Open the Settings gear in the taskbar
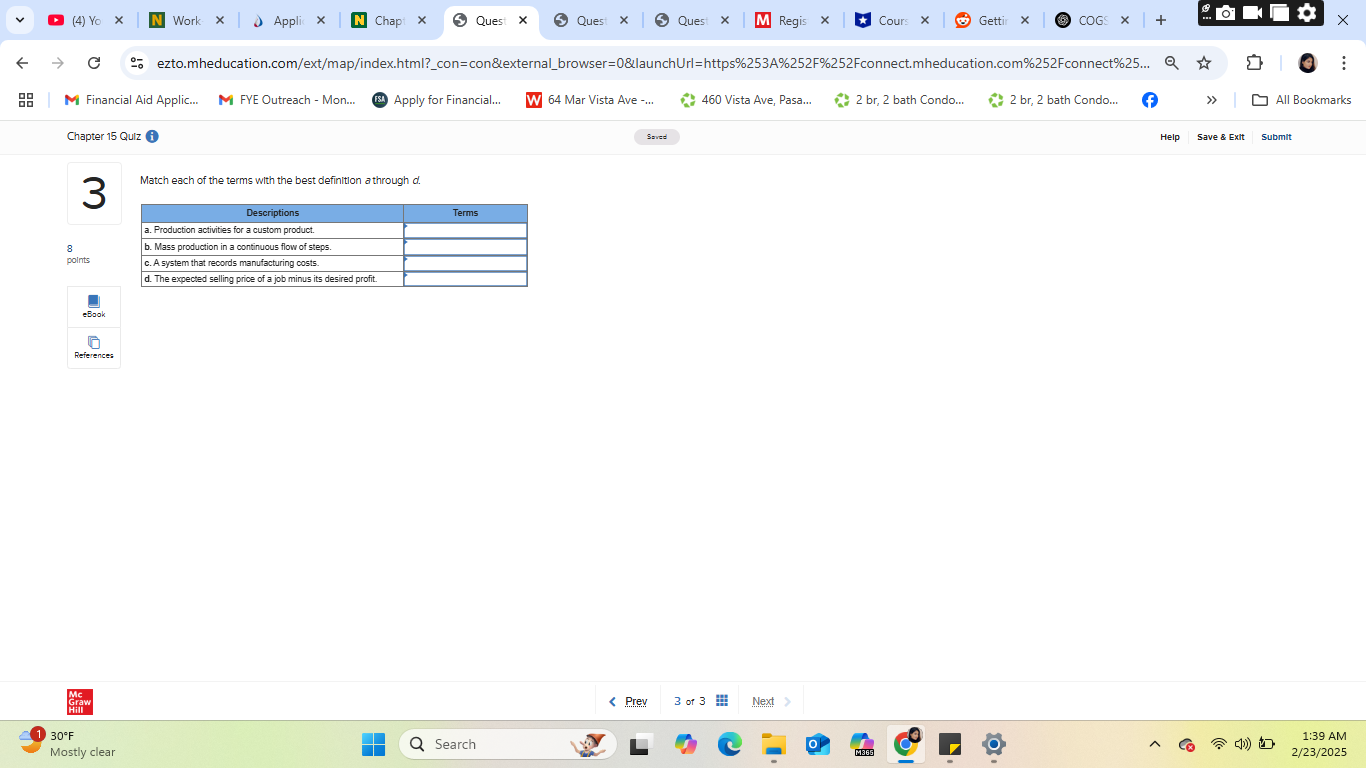 [x=993, y=744]
